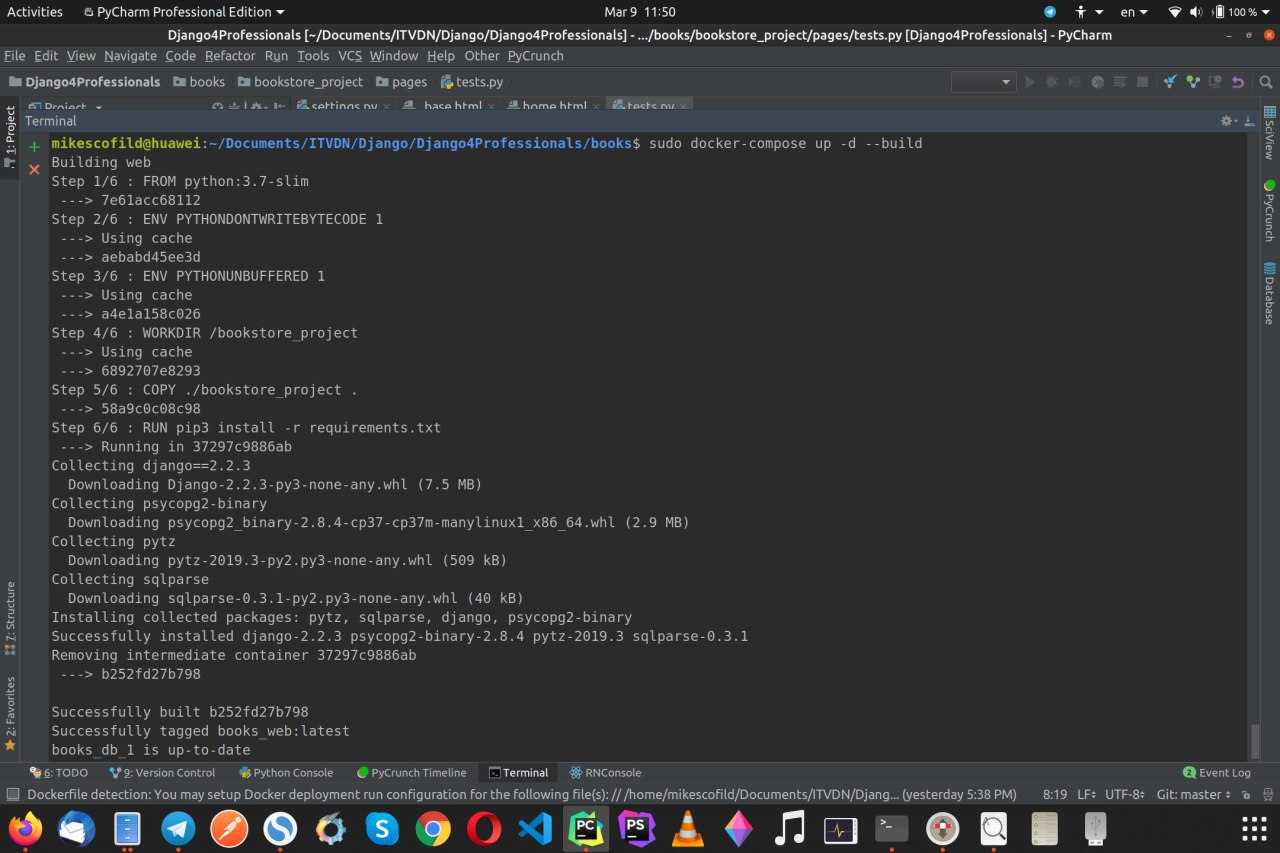
Task: Select the Terminal bottom tab
Action: click(x=518, y=772)
